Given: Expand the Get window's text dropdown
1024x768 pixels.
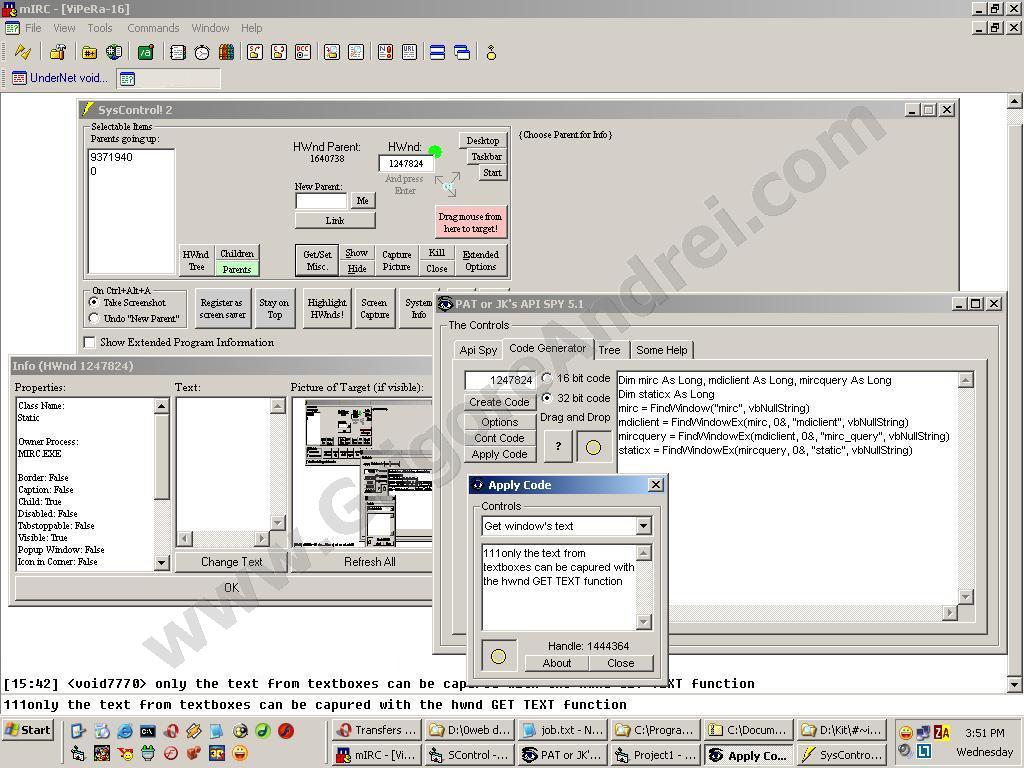Looking at the screenshot, I should (643, 526).
